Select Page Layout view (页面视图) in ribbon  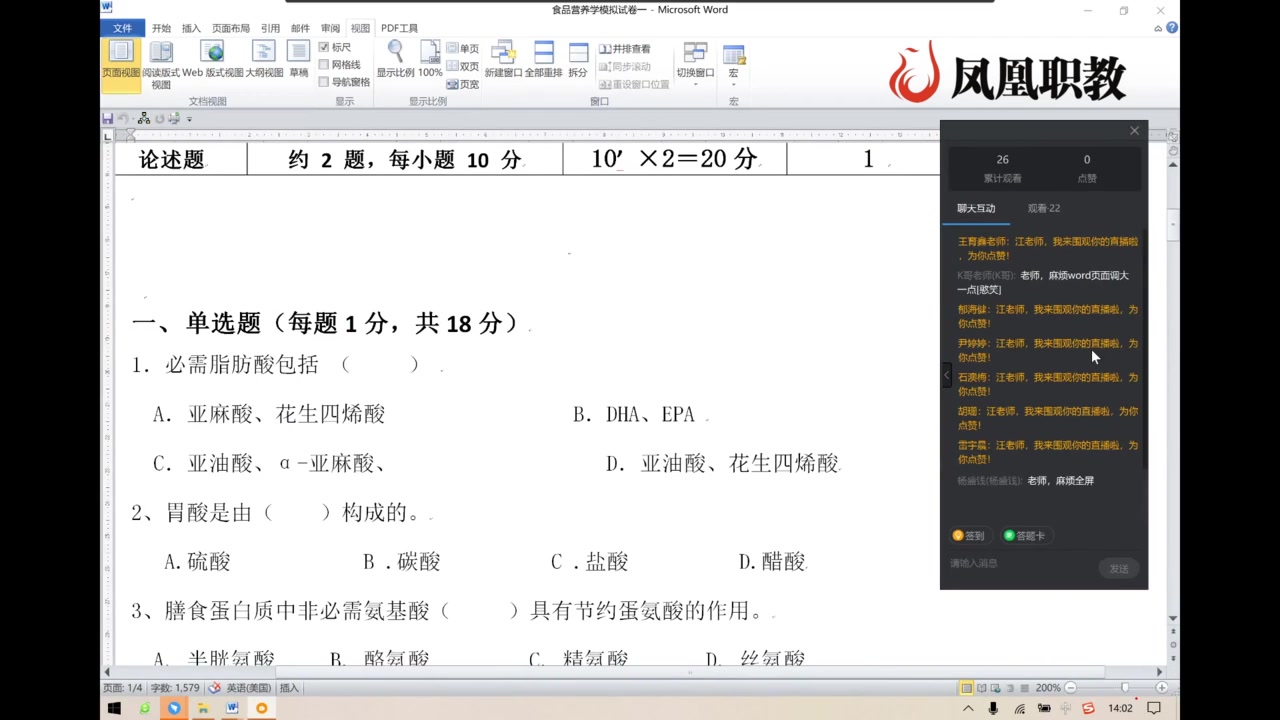121,64
